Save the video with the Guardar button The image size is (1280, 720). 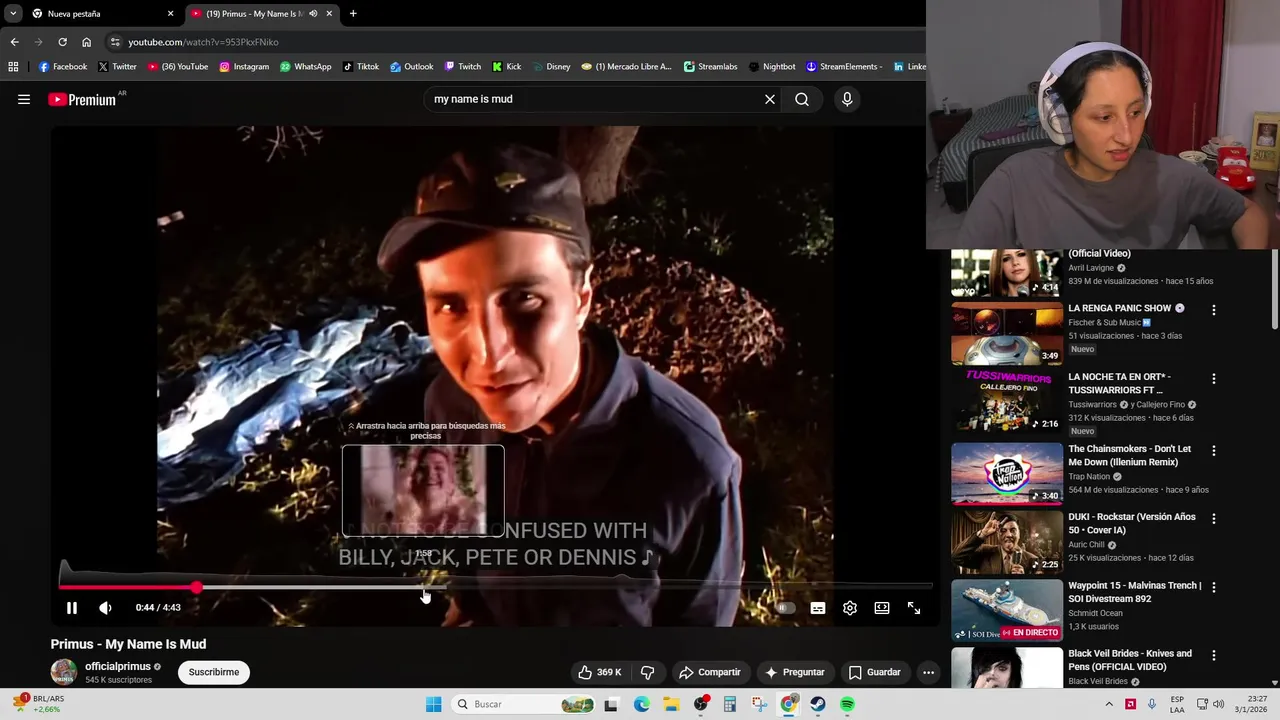pyautogui.click(x=874, y=672)
